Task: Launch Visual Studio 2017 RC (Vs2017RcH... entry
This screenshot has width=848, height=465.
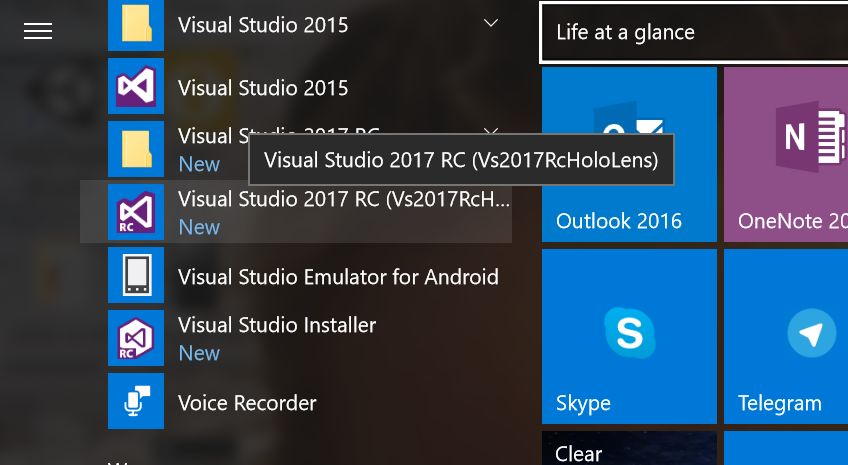Action: pyautogui.click(x=296, y=212)
